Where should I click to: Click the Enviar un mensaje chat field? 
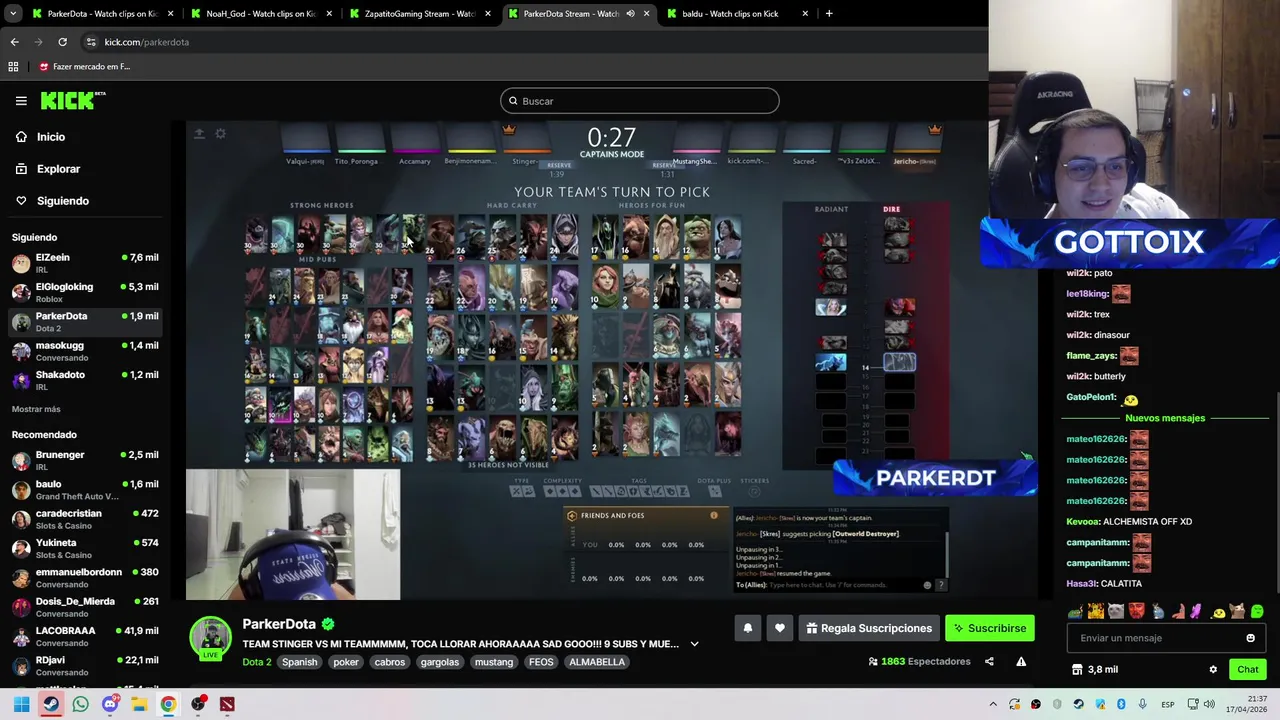coord(1155,638)
